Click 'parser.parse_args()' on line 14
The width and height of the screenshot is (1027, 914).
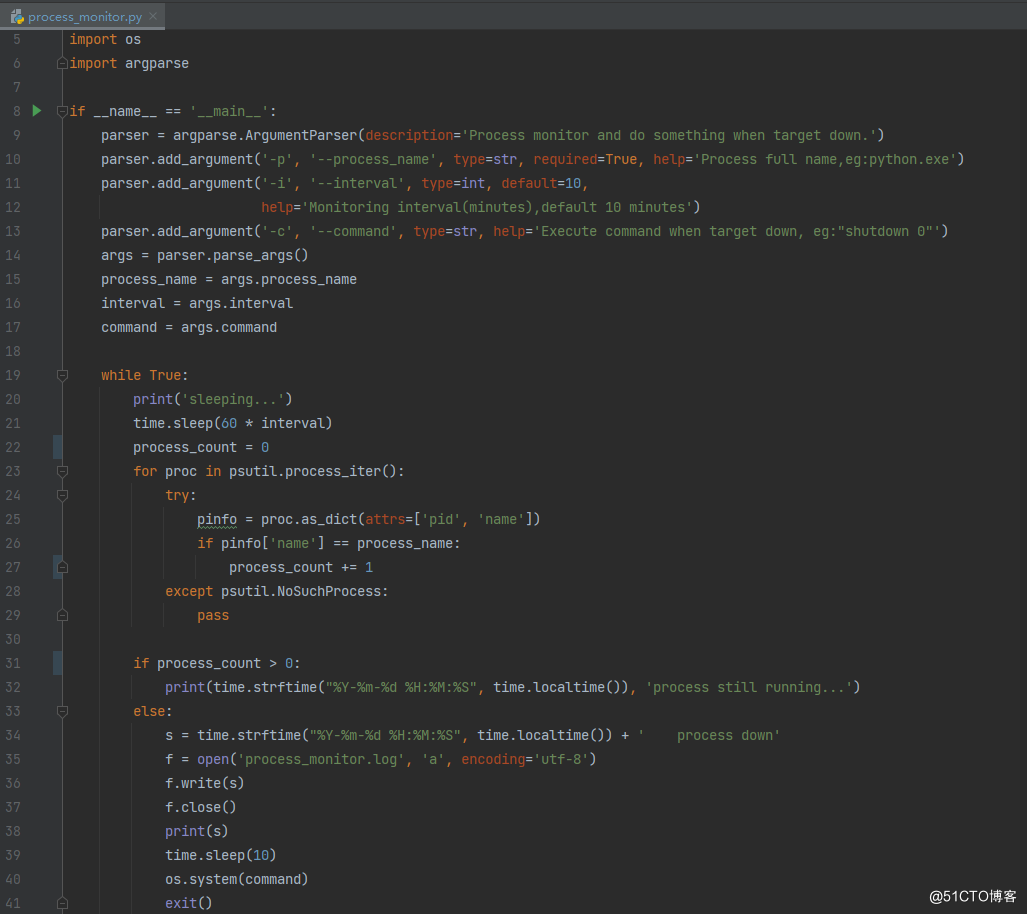[233, 256]
